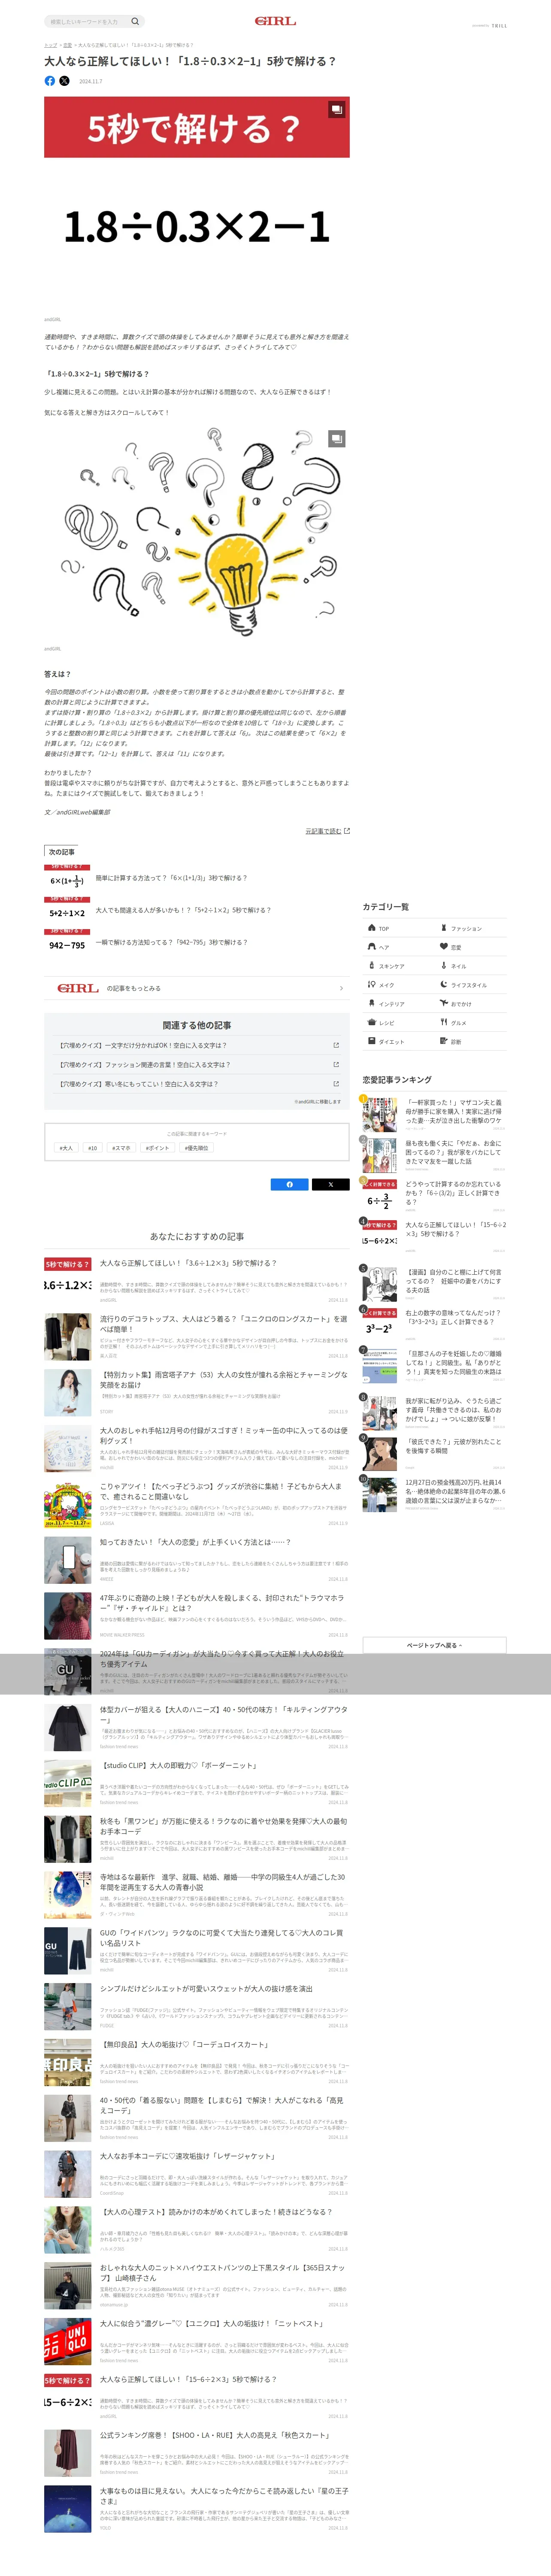Open グルメ category fork and knife icon
This screenshot has width=551, height=2576.
click(444, 1022)
